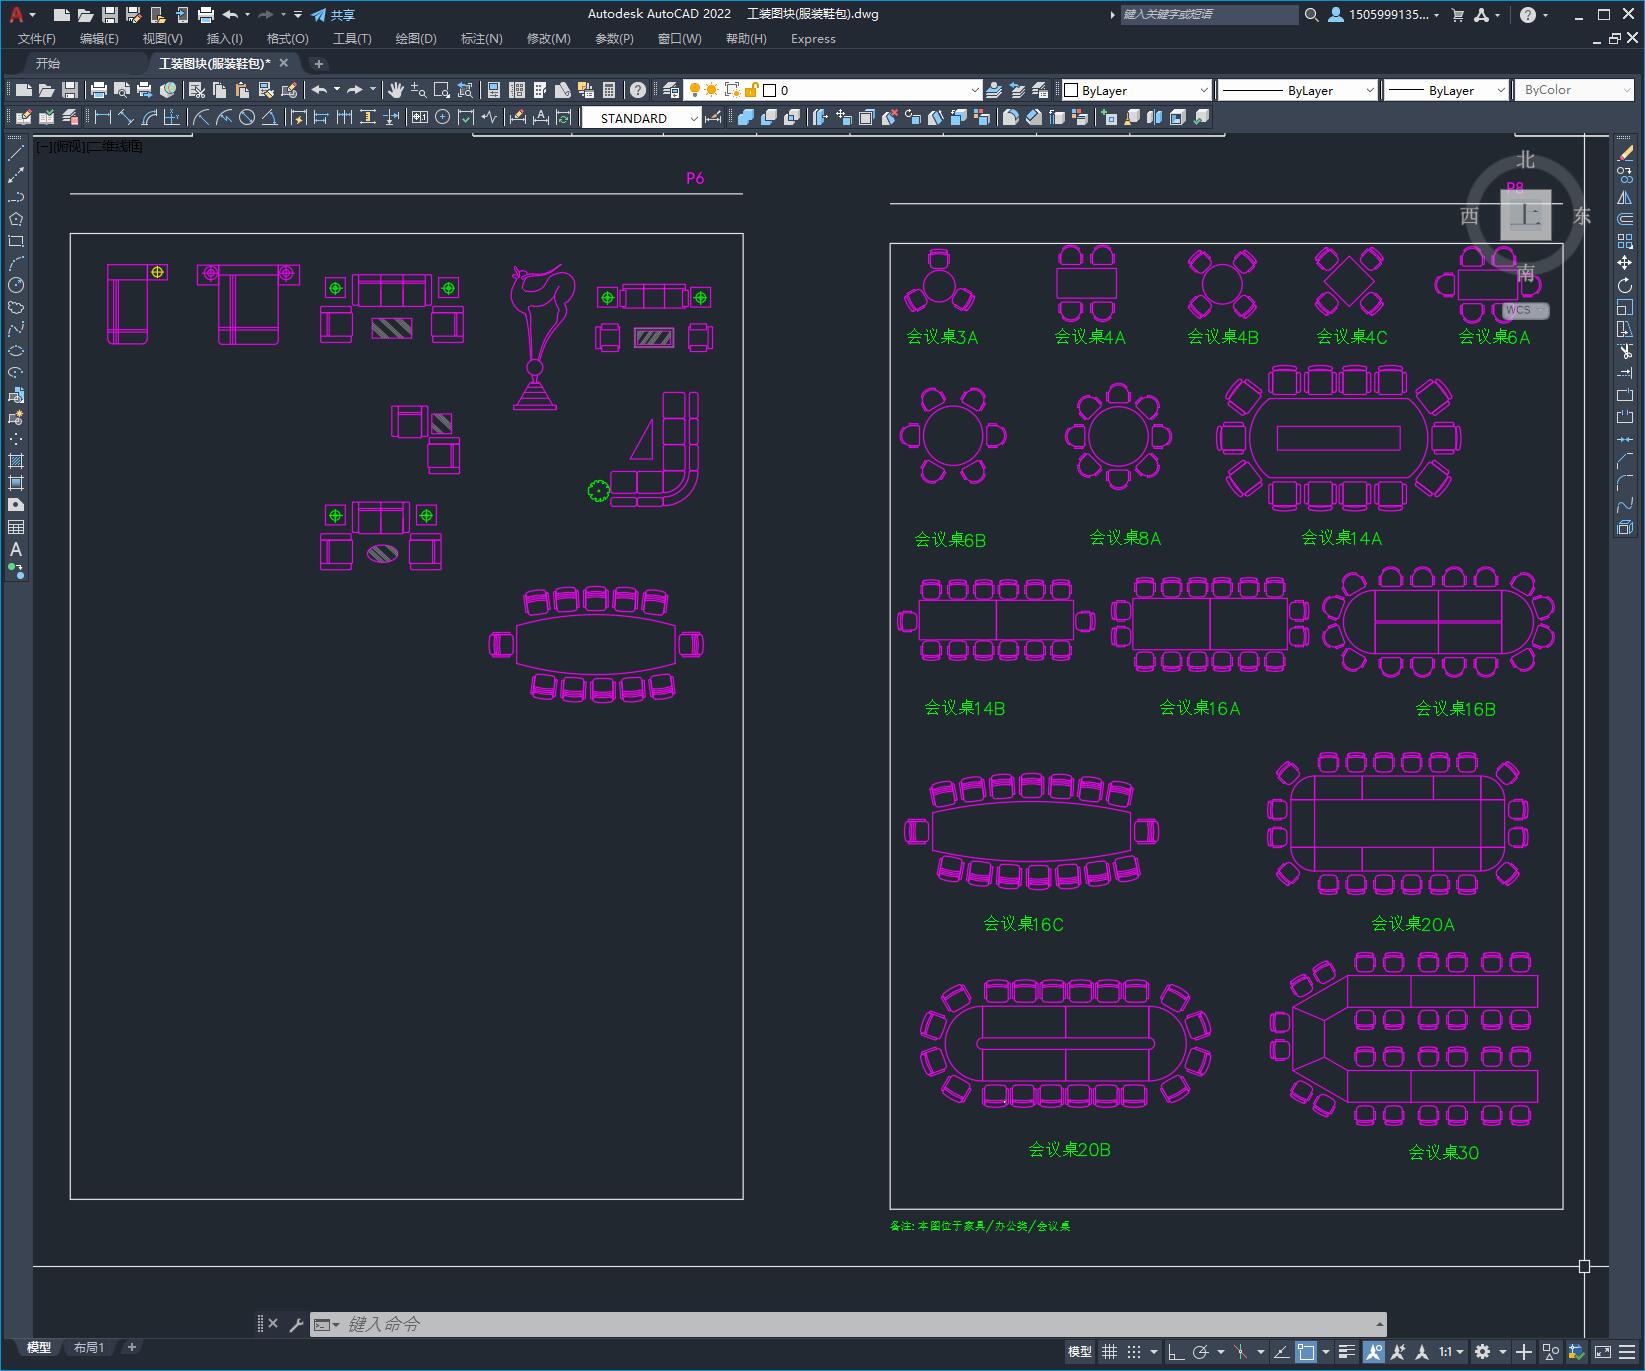Viewport: 1645px width, 1371px height.
Task: Open the Layer Properties manager icon
Action: (x=671, y=90)
